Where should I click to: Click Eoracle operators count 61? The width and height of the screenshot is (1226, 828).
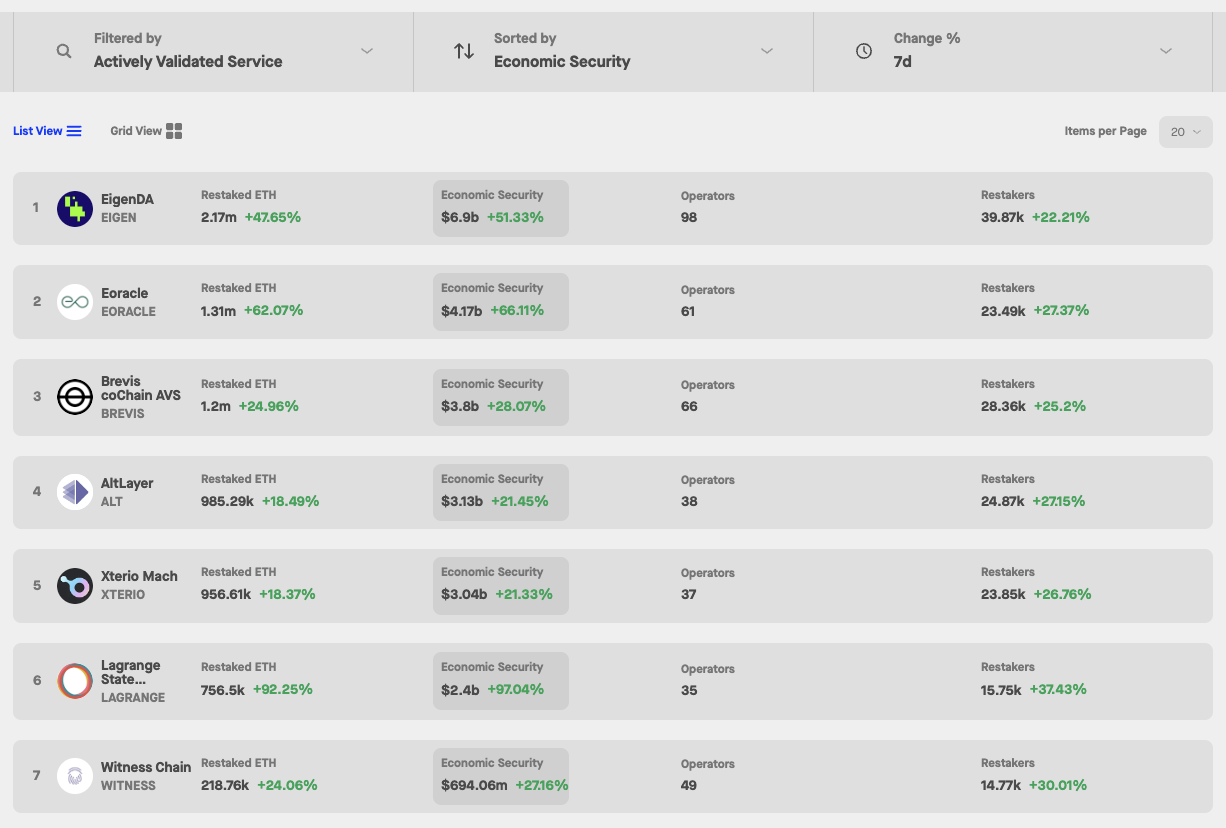688,311
